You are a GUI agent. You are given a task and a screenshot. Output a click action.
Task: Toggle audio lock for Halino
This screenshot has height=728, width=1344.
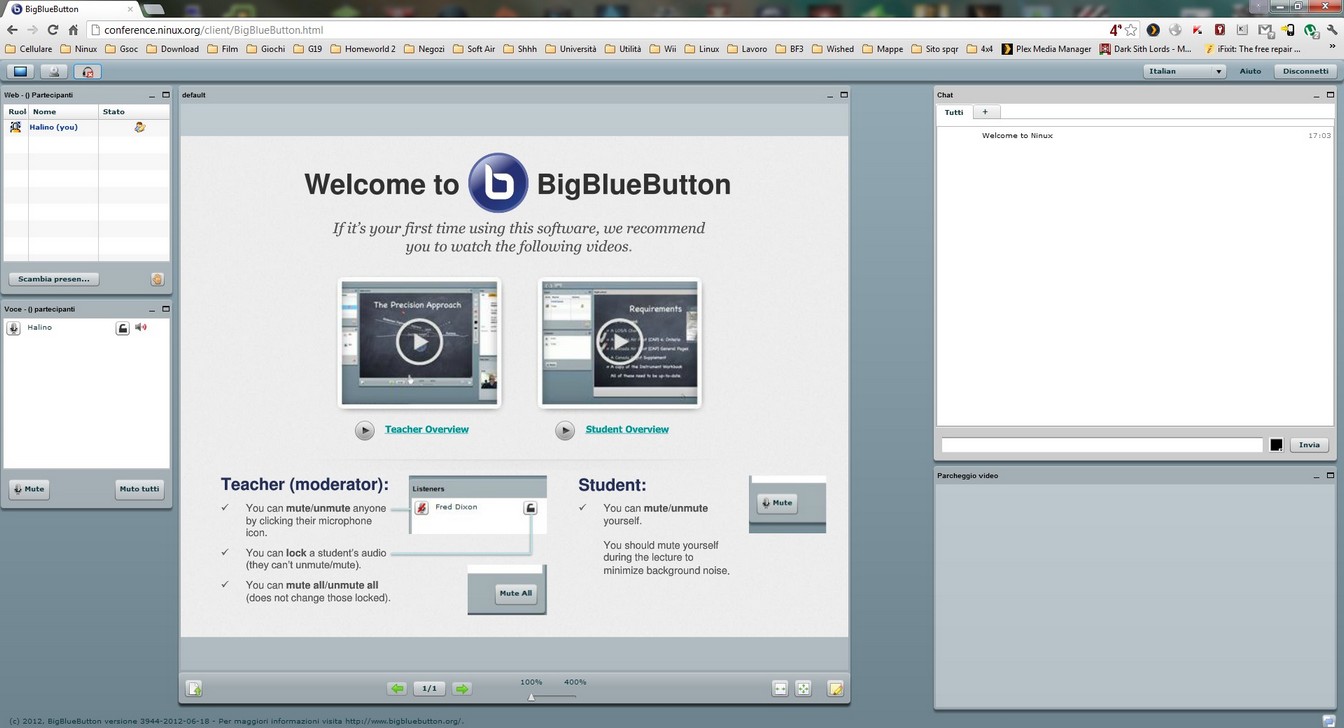coord(122,328)
